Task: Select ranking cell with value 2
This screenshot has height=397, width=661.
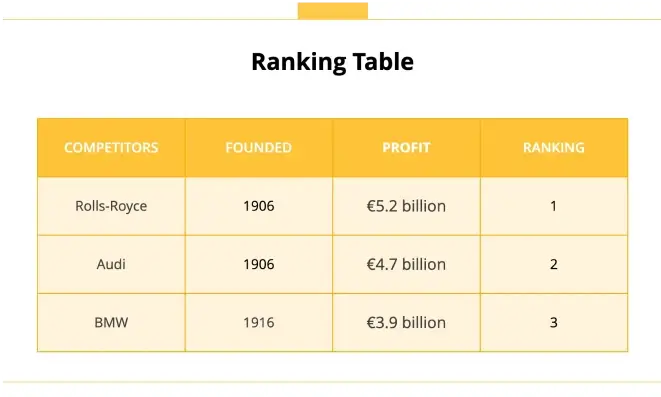Action: [x=554, y=264]
